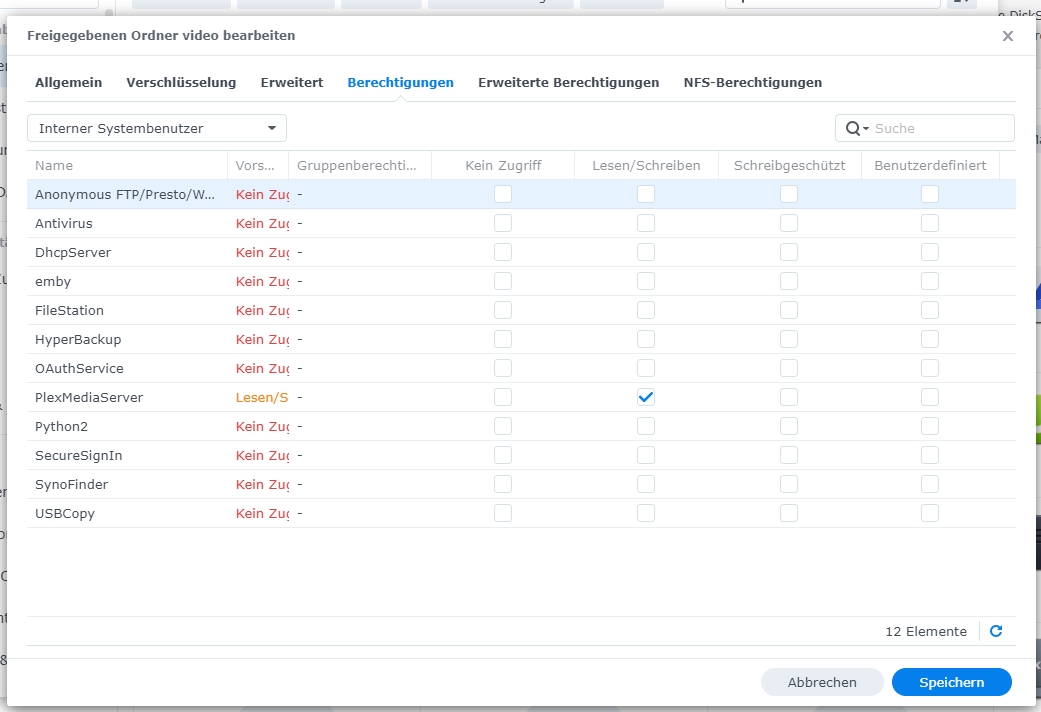Select the emby user name

coord(53,281)
